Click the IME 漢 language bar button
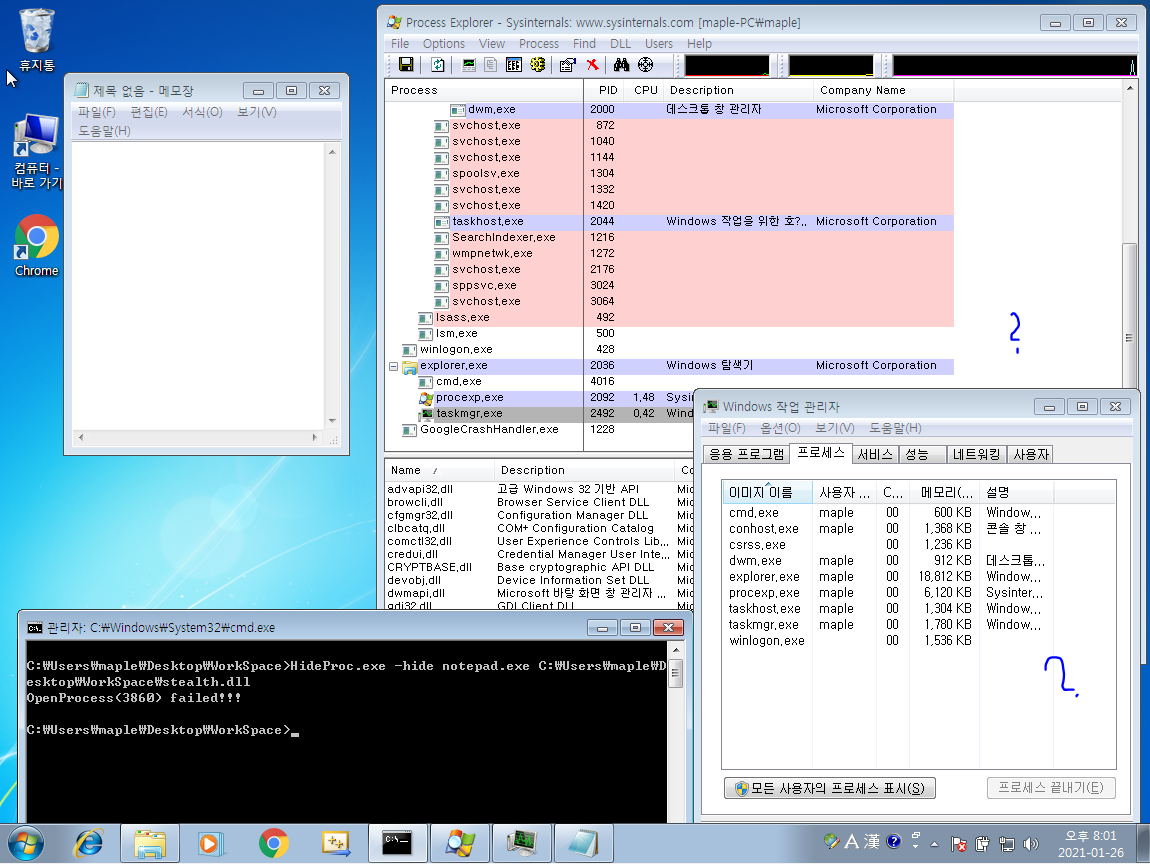Screen dimensions: 1150x864 coord(871,842)
